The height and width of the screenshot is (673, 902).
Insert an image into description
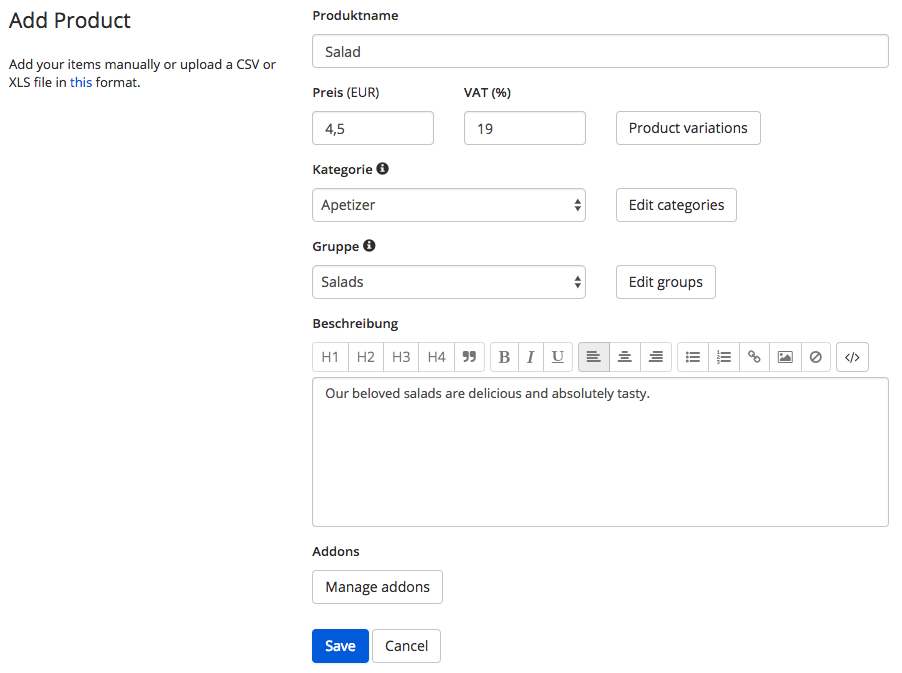785,357
